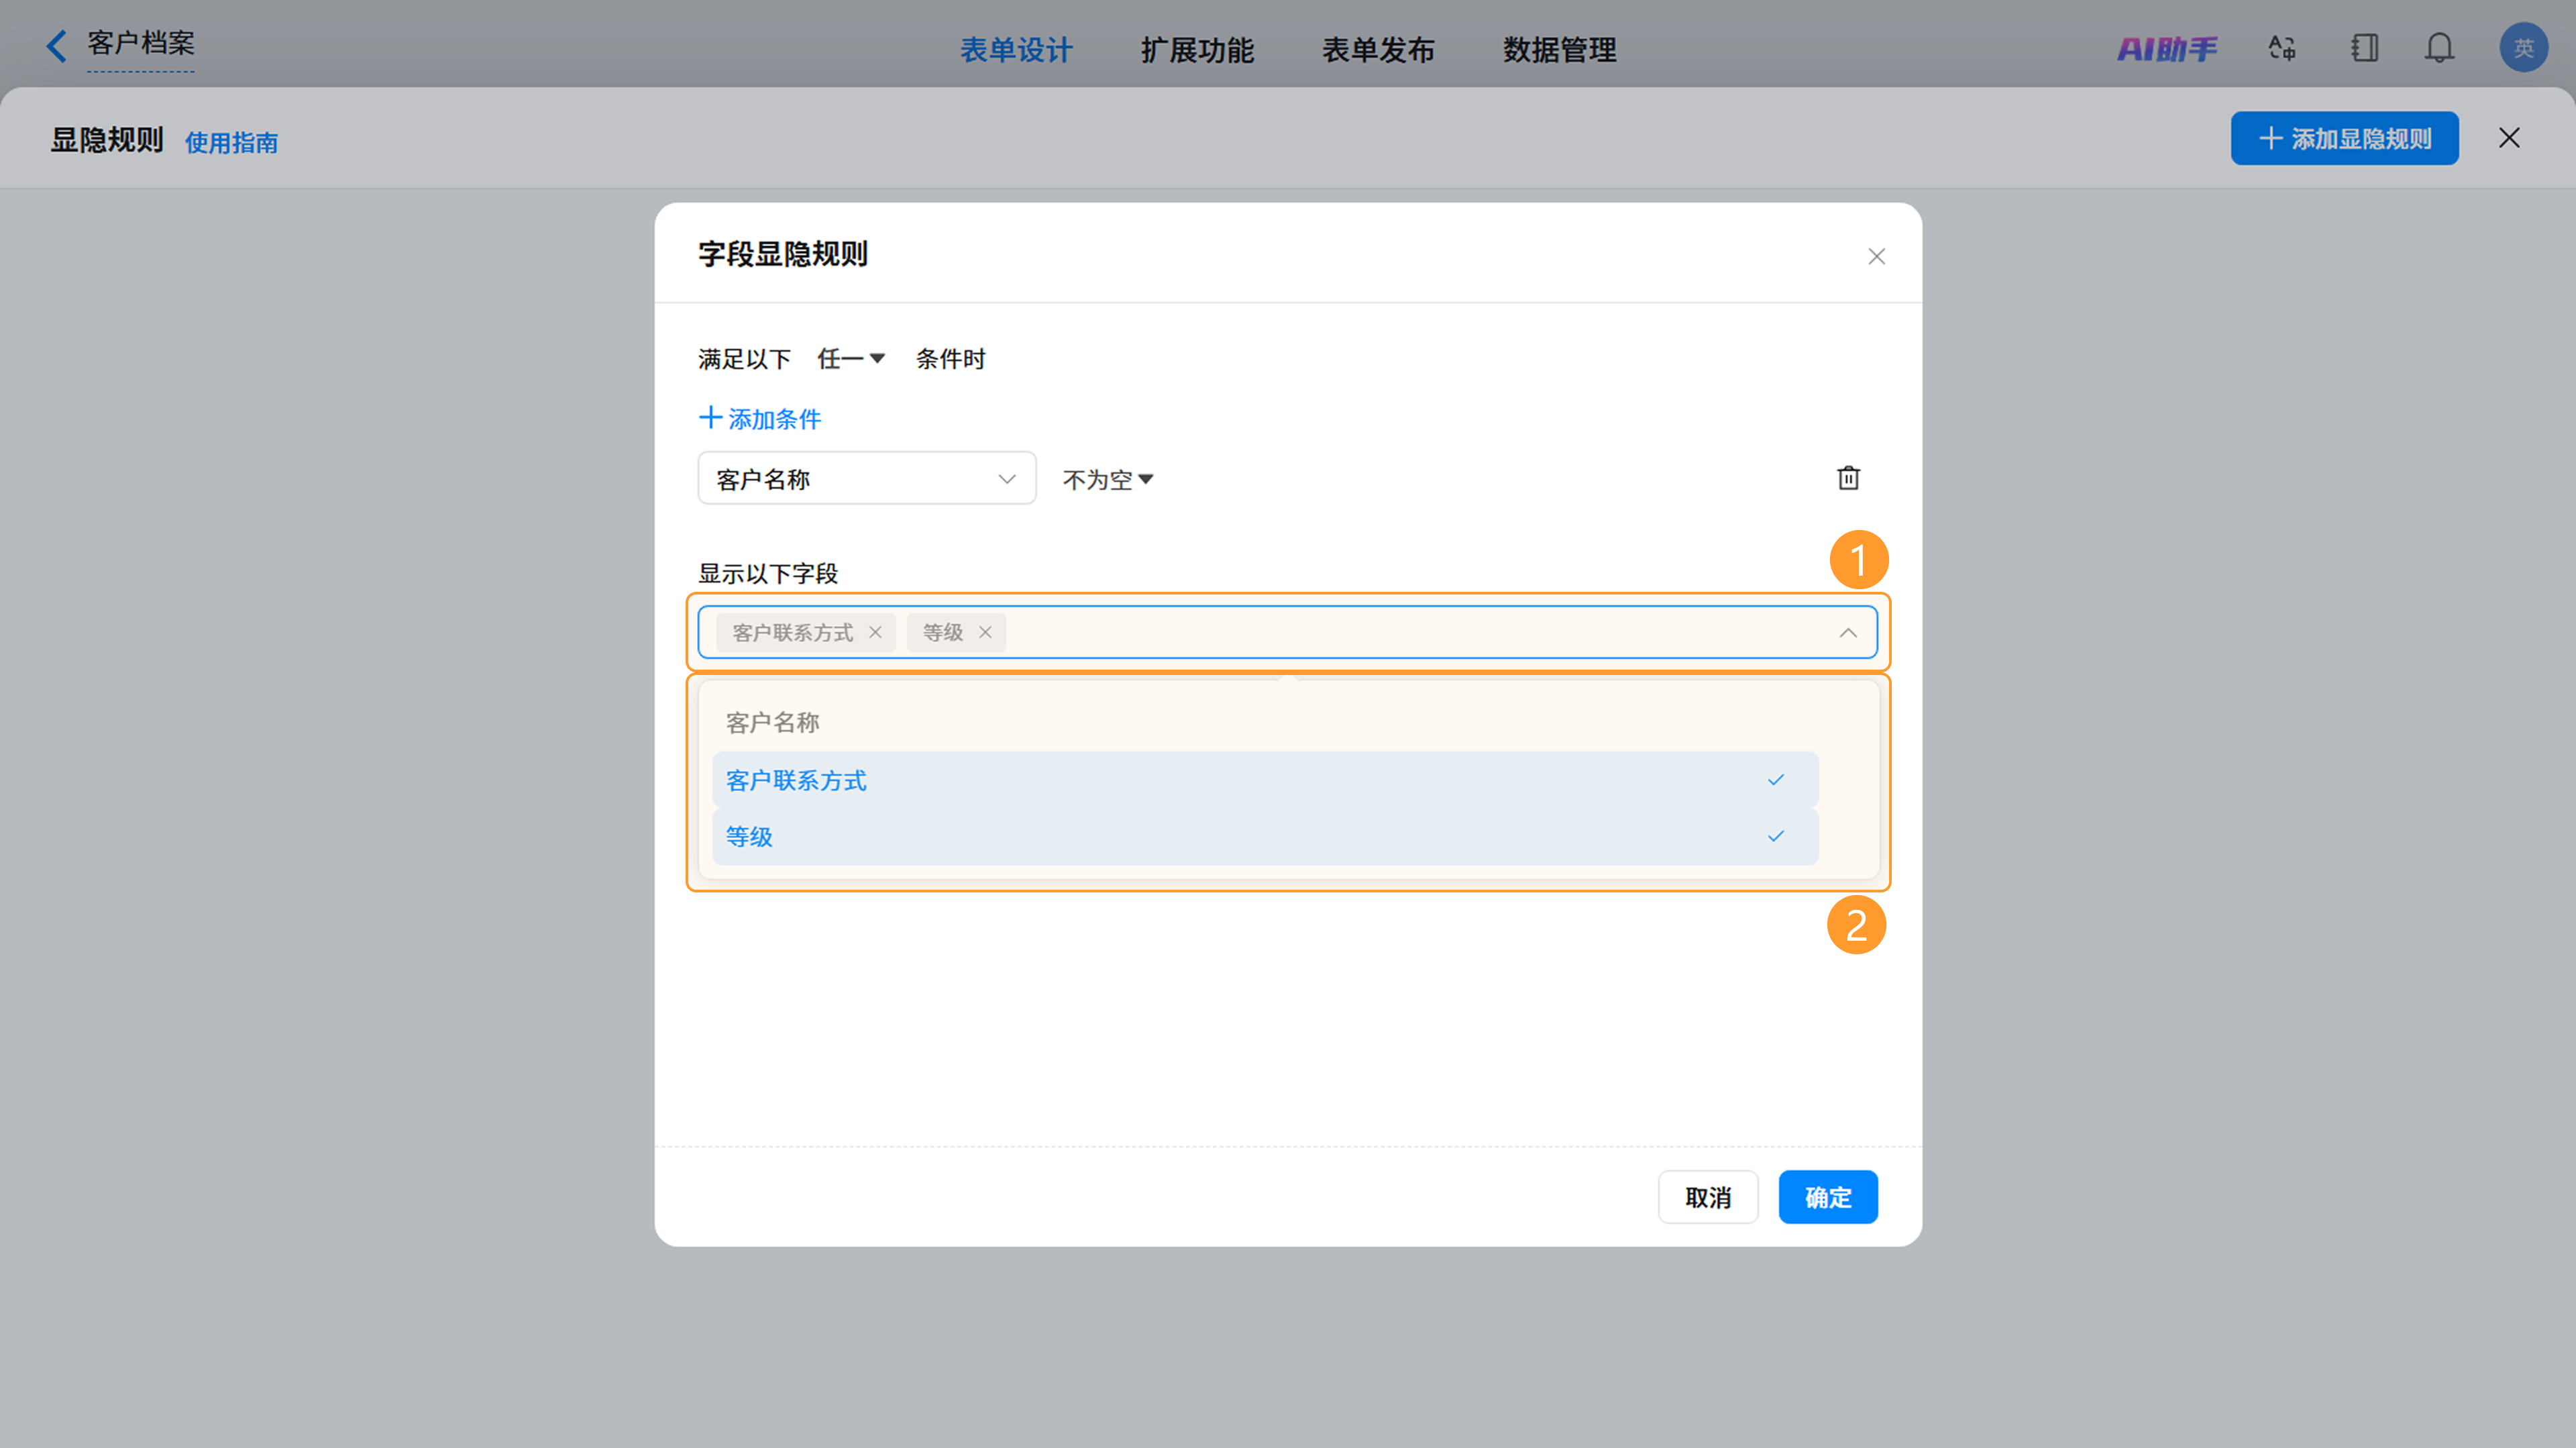This screenshot has width=2576, height=1448.
Task: Select 客户名称 option in dropdown list
Action: (x=1264, y=723)
